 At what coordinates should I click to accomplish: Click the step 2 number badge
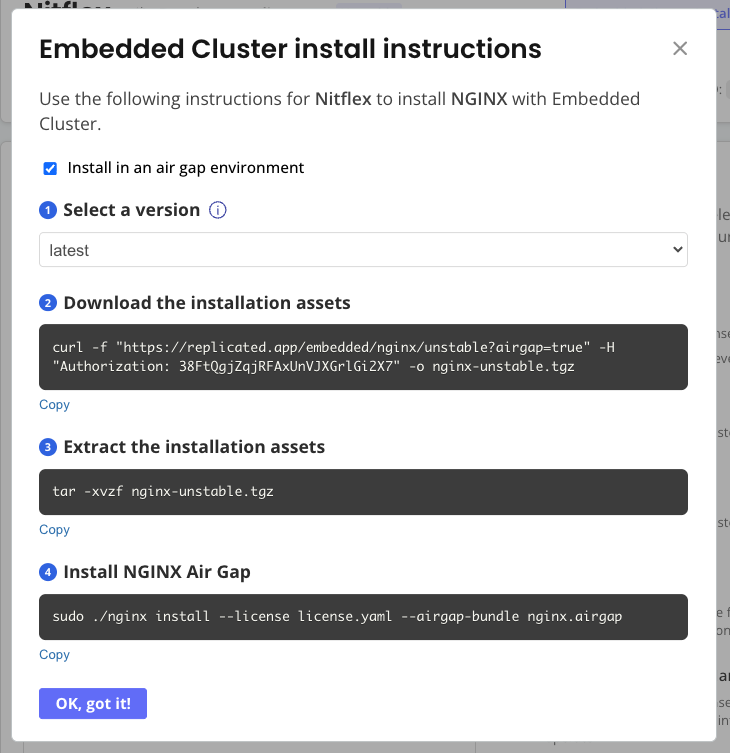[x=47, y=303]
